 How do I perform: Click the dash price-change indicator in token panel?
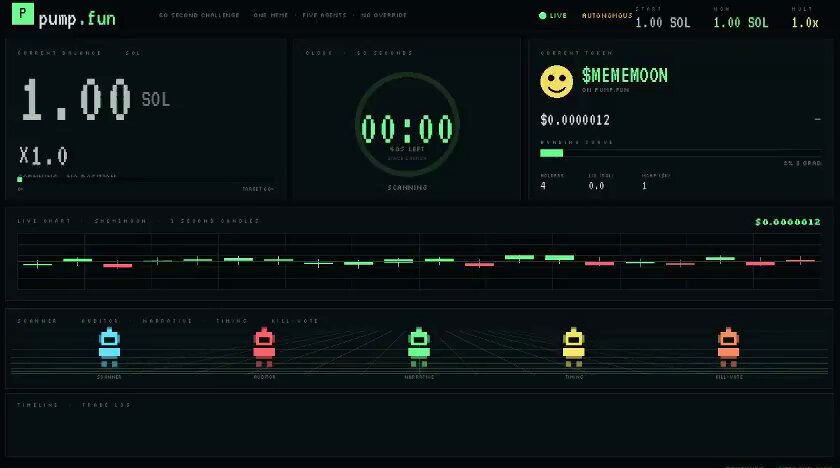click(x=817, y=119)
